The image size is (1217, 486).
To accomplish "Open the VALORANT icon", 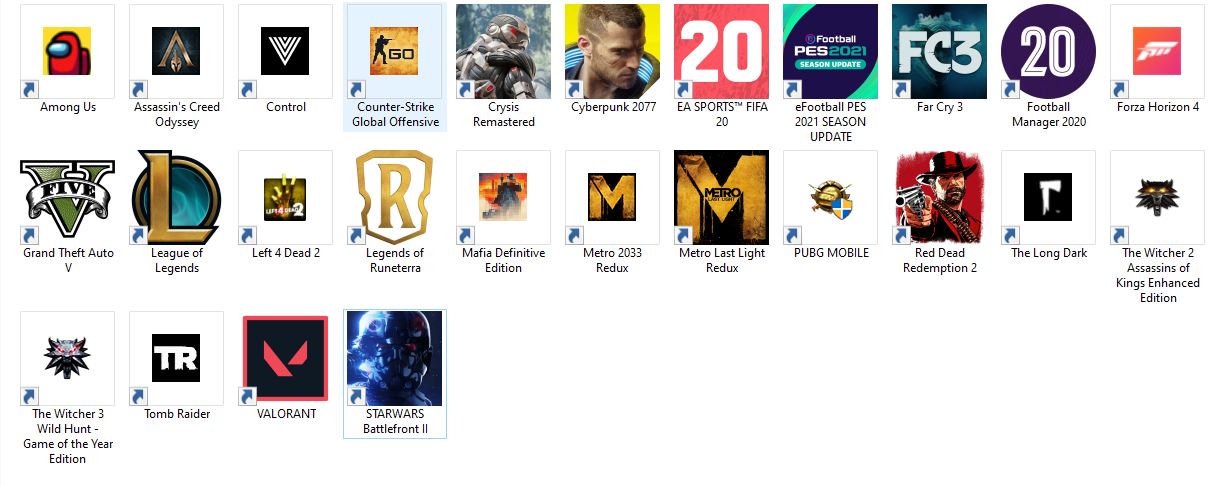I will pos(285,359).
